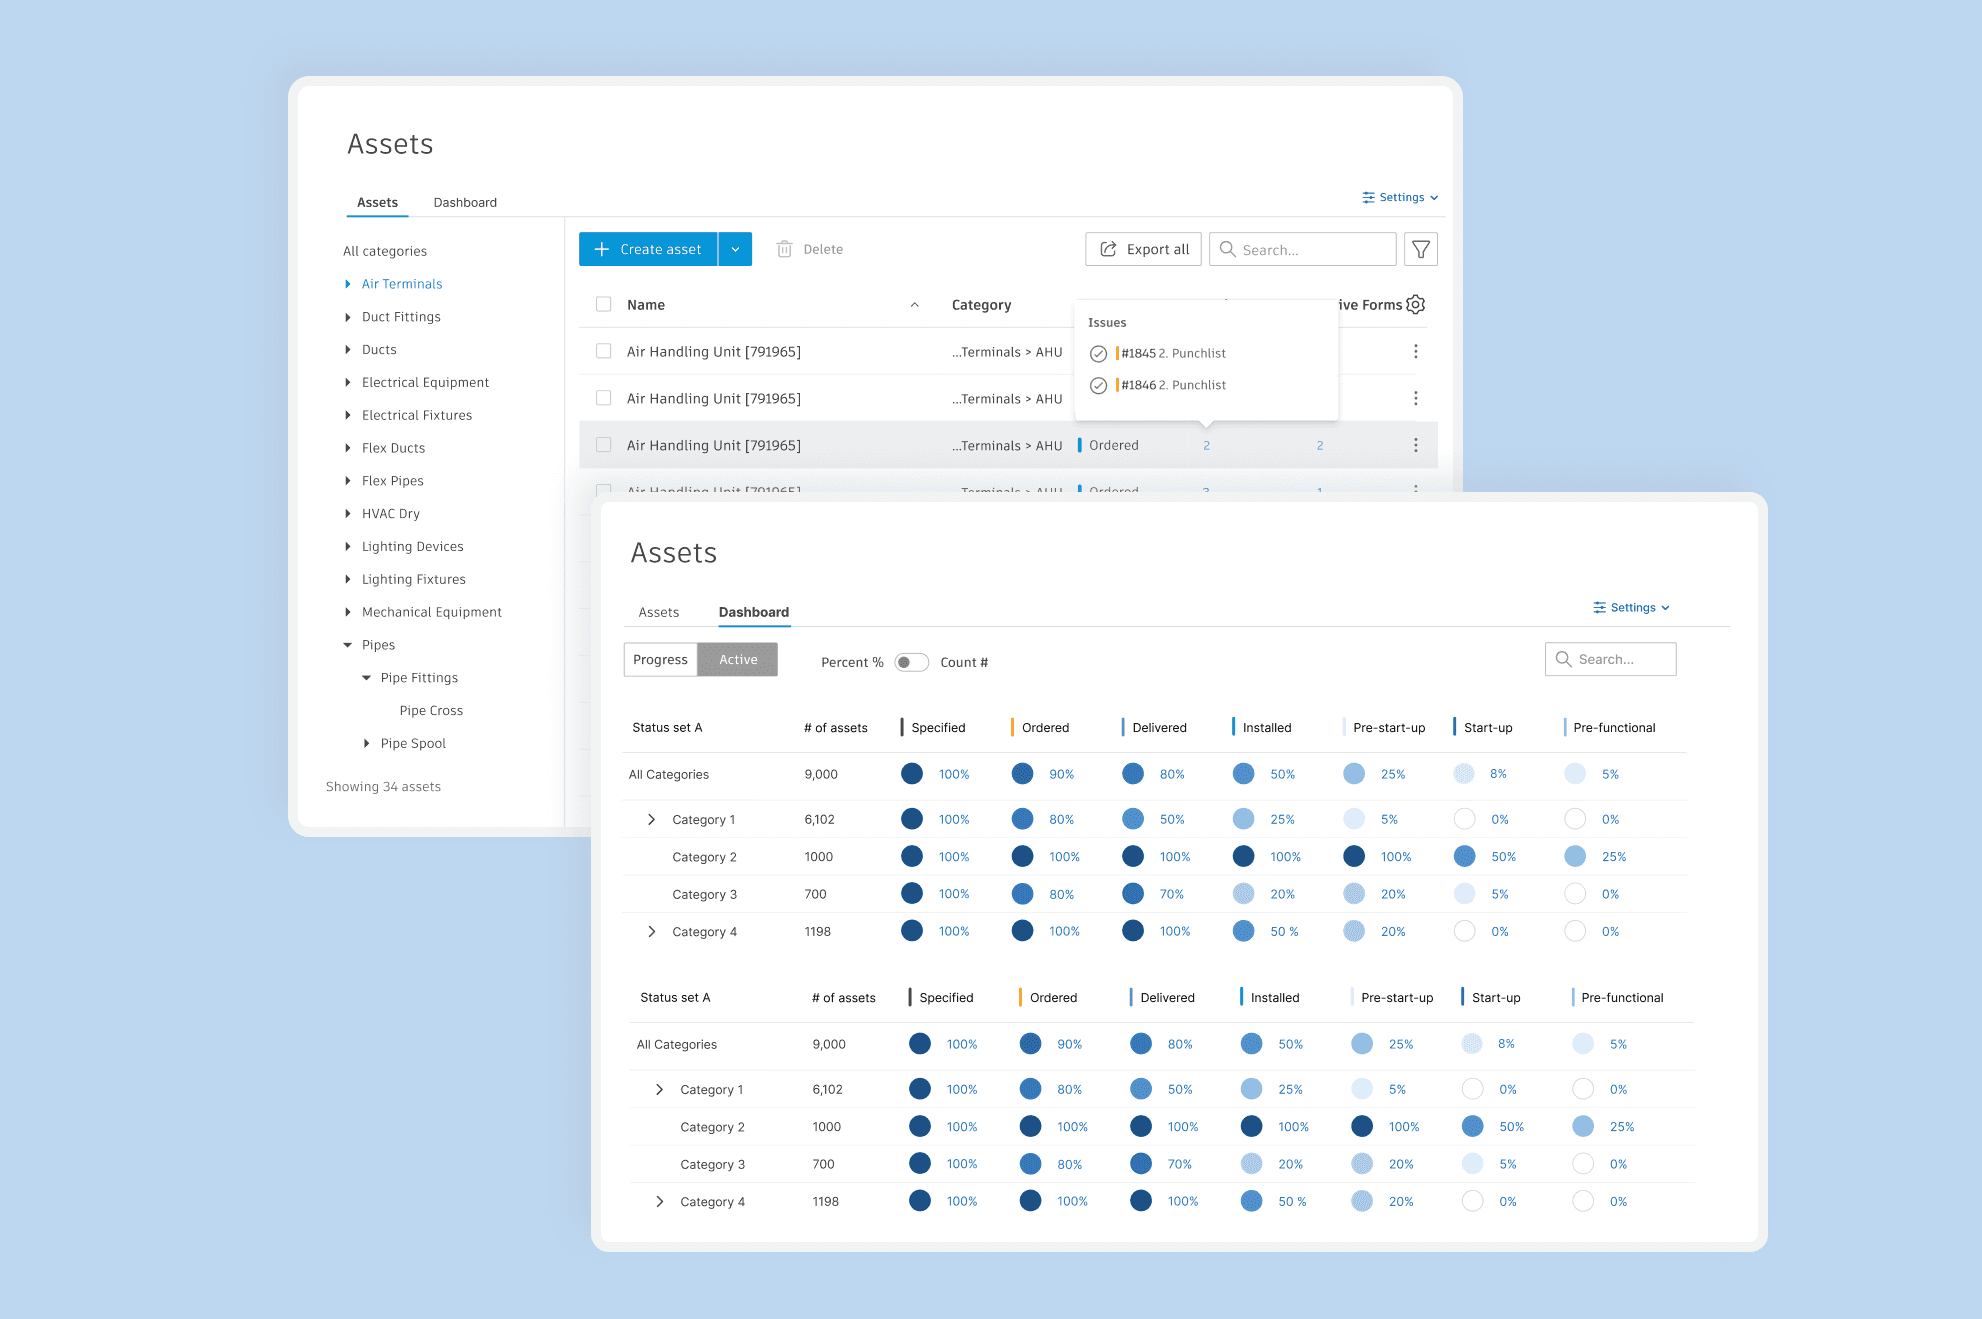Click issues count 2 in Ordered row
This screenshot has width=1982, height=1319.
click(x=1206, y=446)
